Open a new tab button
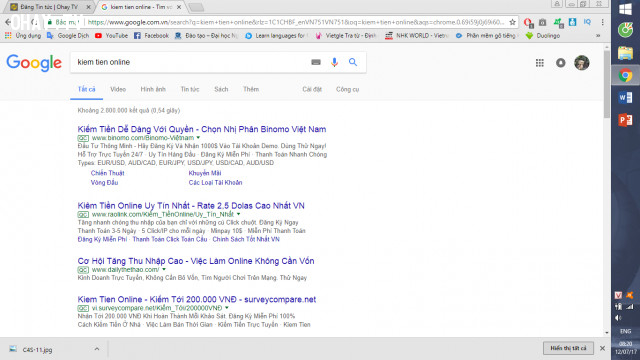This screenshot has height=360, width=640. (x=196, y=7)
